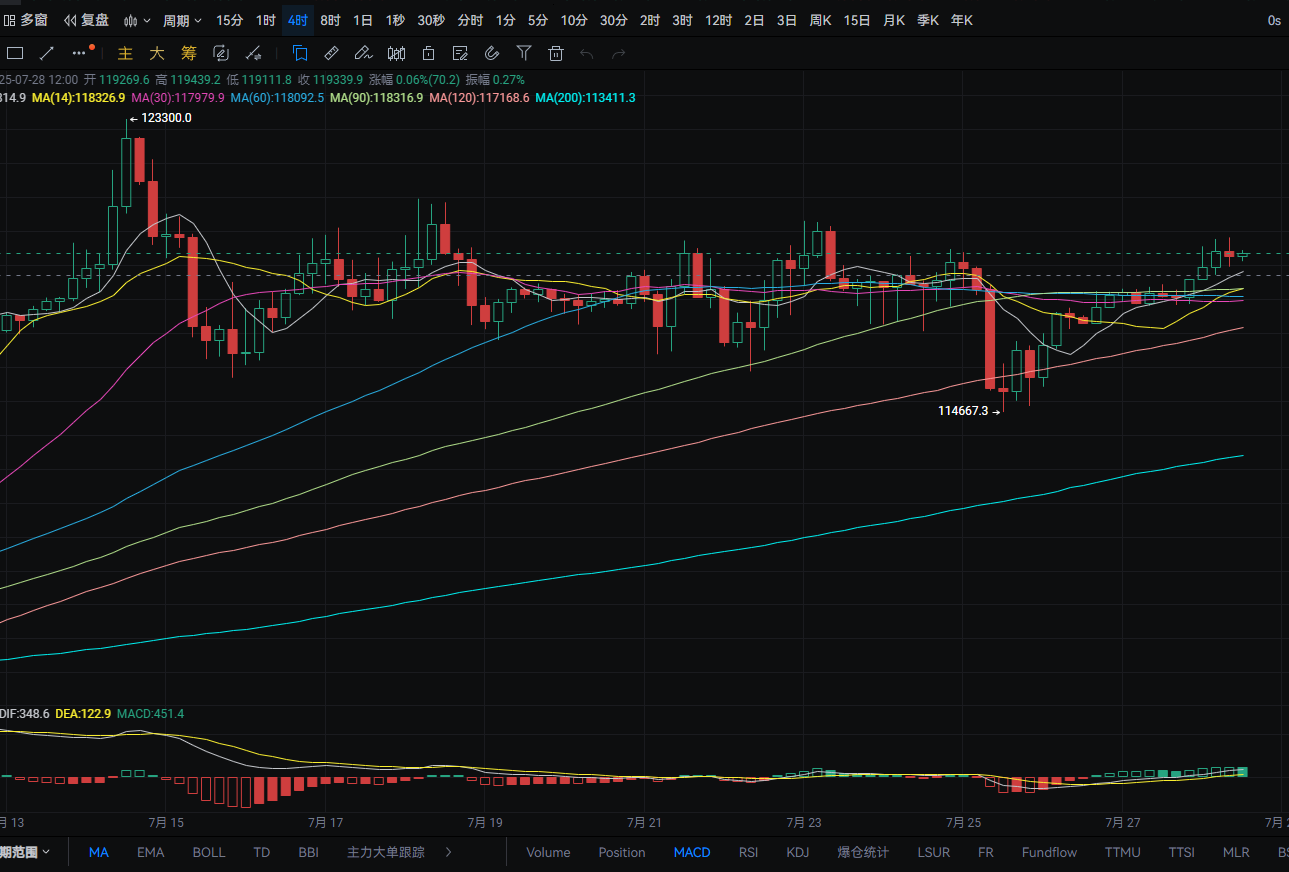Switch timeframe to 1日

363,20
